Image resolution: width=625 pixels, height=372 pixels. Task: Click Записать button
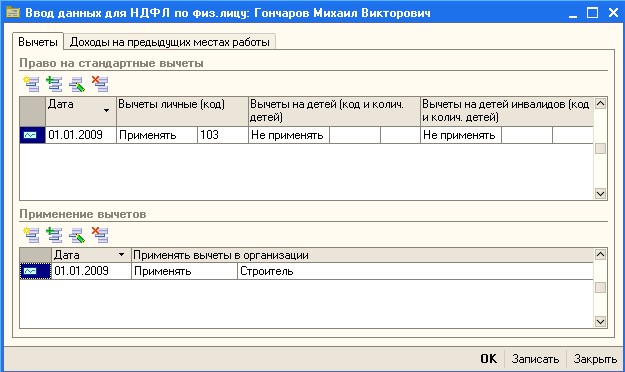coord(535,359)
